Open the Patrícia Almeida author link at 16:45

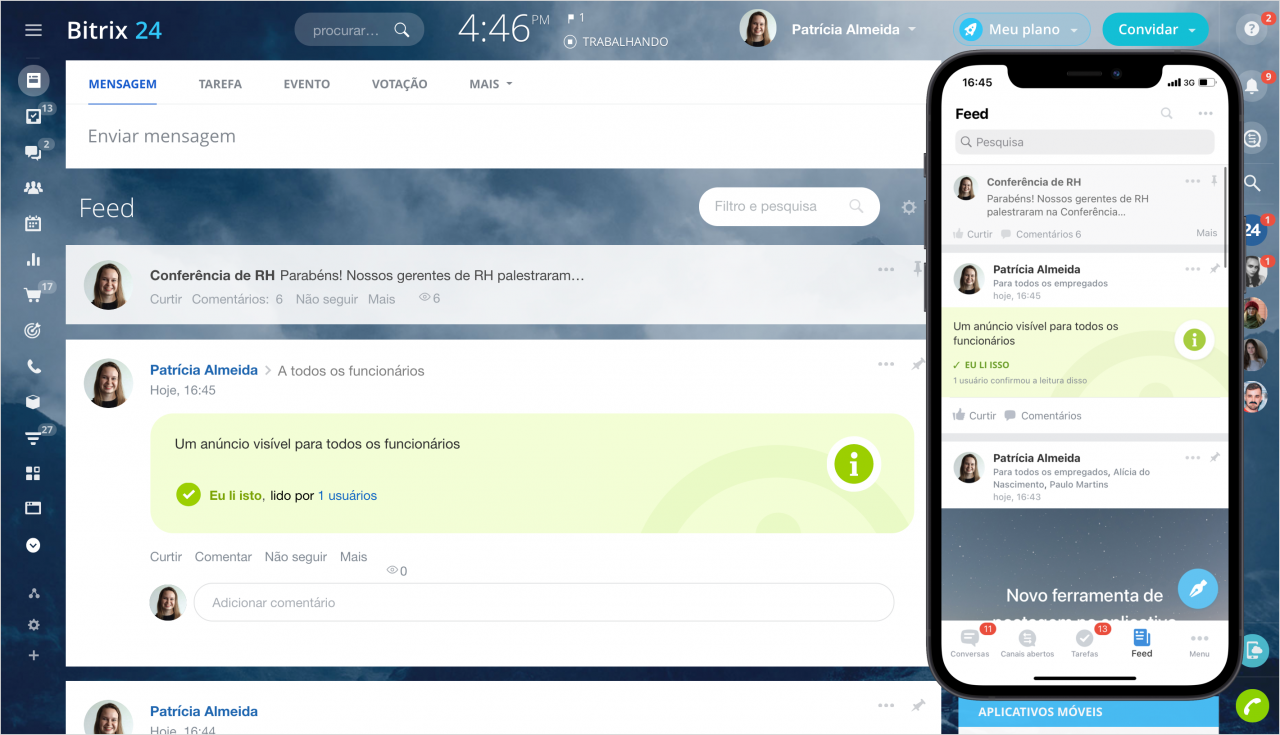point(204,370)
